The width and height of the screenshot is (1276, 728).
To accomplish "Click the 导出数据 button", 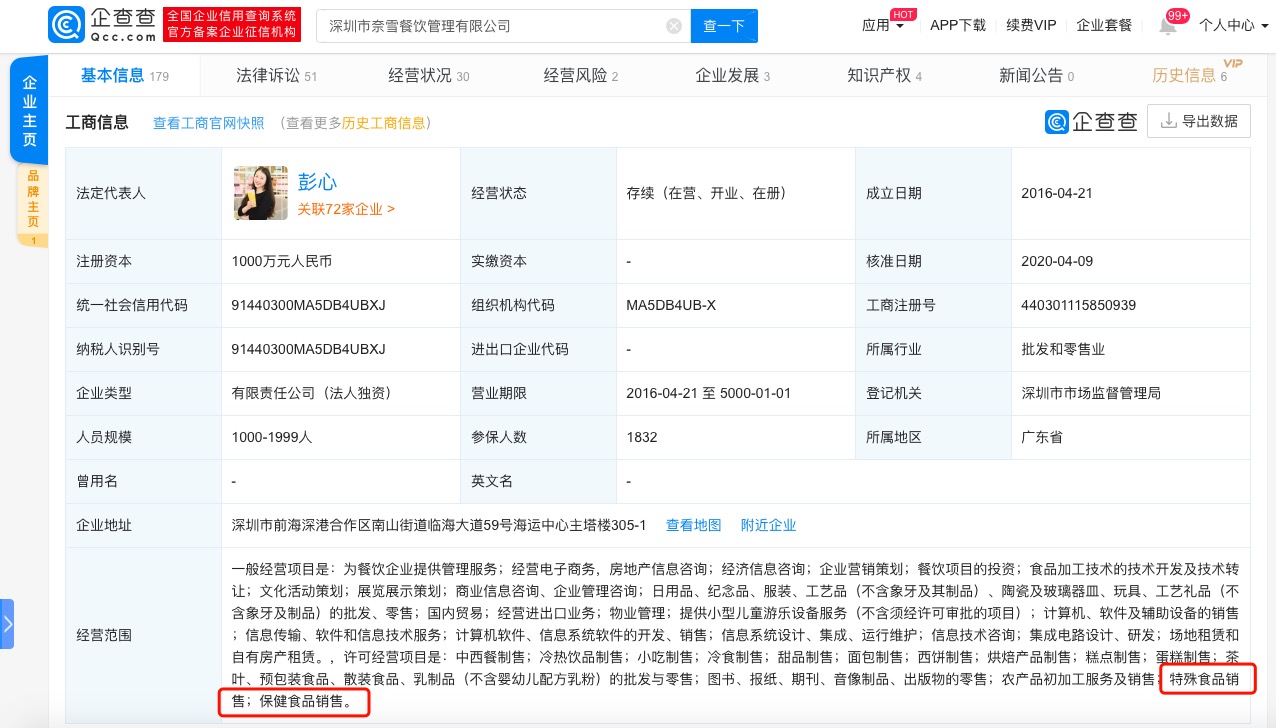I will 1199,121.
